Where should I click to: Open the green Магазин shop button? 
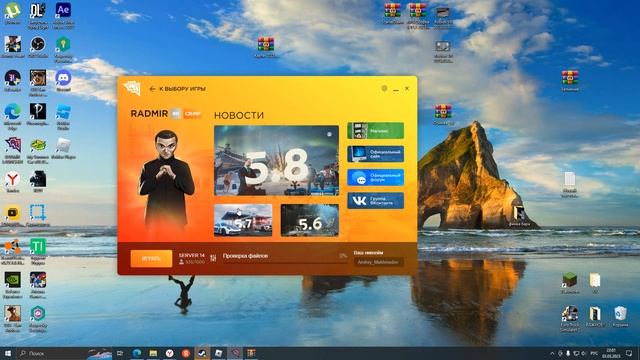pyautogui.click(x=376, y=131)
